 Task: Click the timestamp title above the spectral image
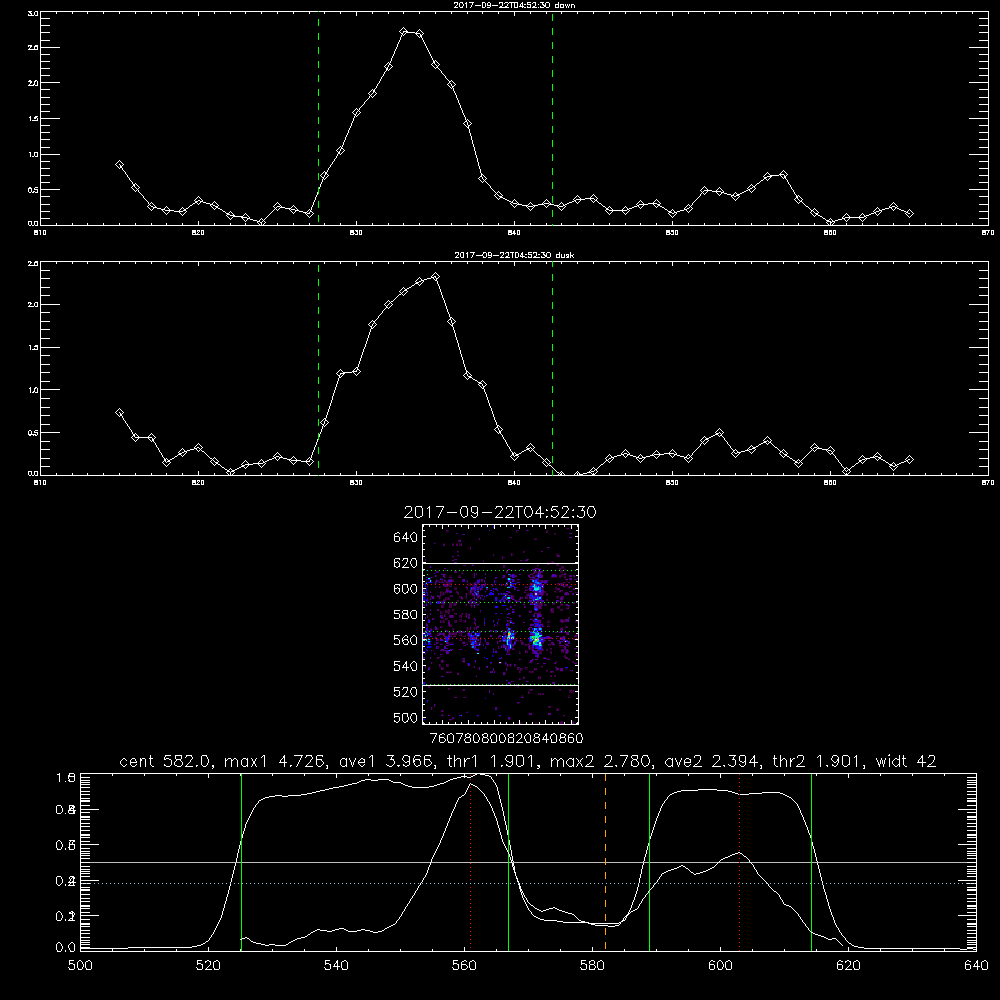(500, 512)
